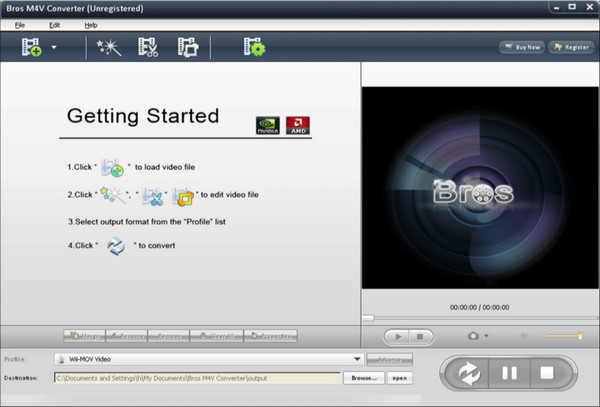Click the Register button
Screen dimensions: 600x407
pyautogui.click(x=571, y=47)
